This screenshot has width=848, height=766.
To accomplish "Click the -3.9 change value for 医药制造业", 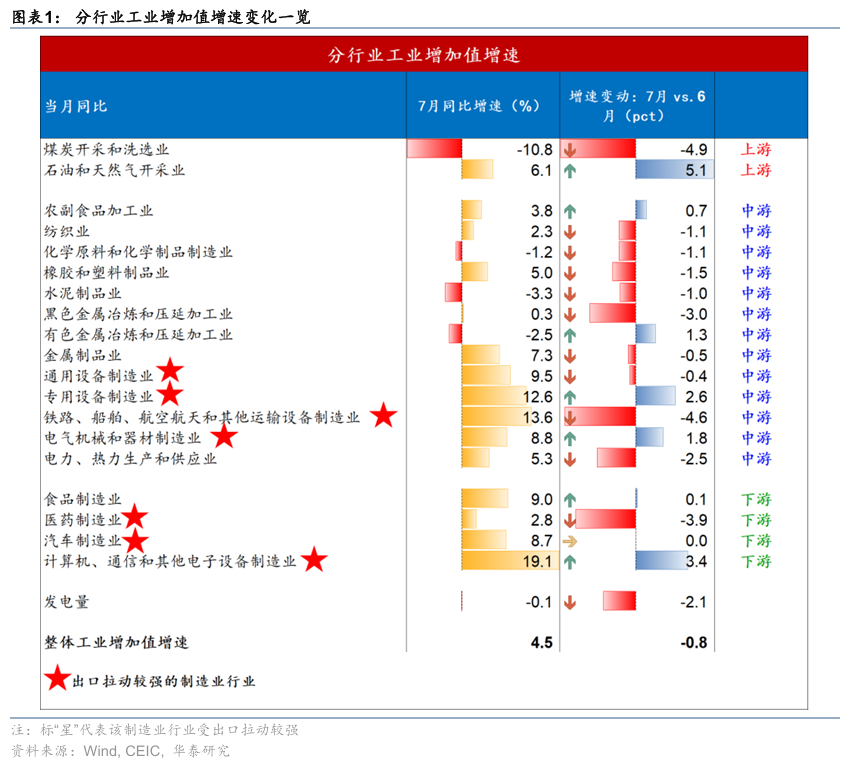I will click(x=693, y=520).
